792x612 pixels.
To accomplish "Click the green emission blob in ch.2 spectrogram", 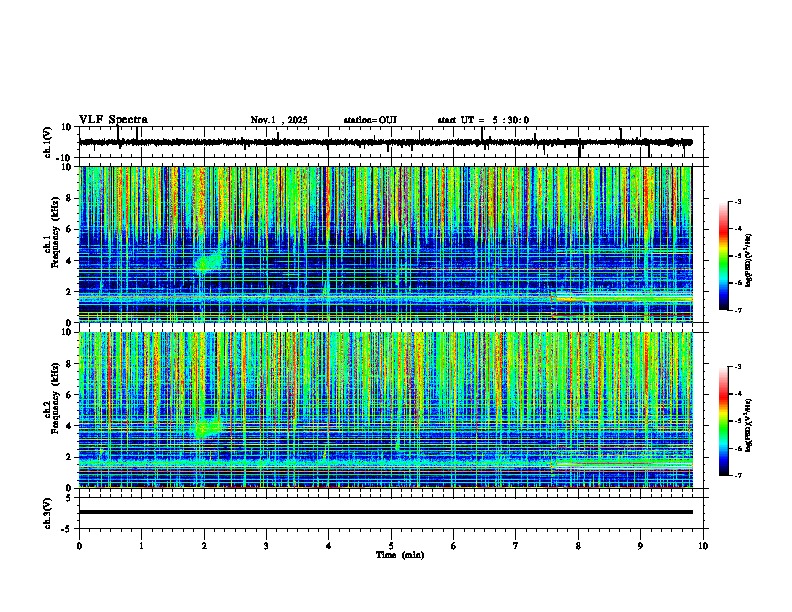I will [x=207, y=428].
